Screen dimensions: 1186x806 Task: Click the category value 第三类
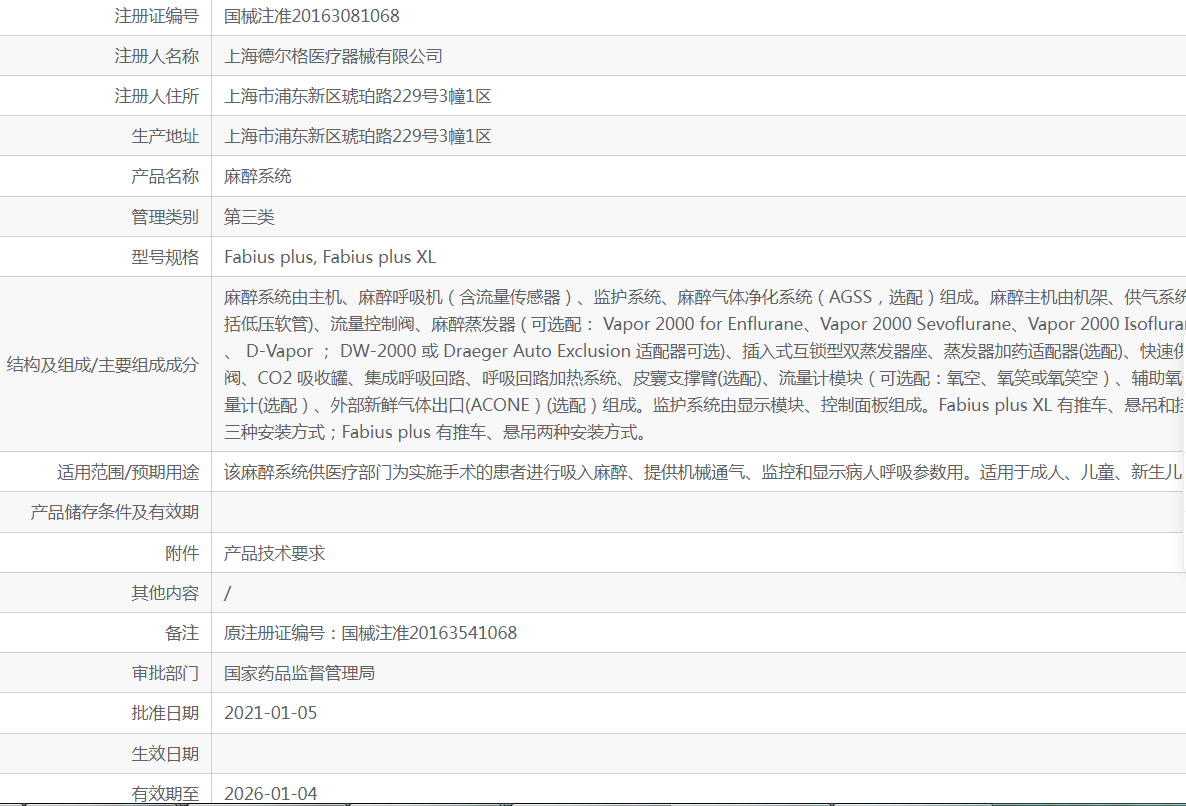(249, 217)
